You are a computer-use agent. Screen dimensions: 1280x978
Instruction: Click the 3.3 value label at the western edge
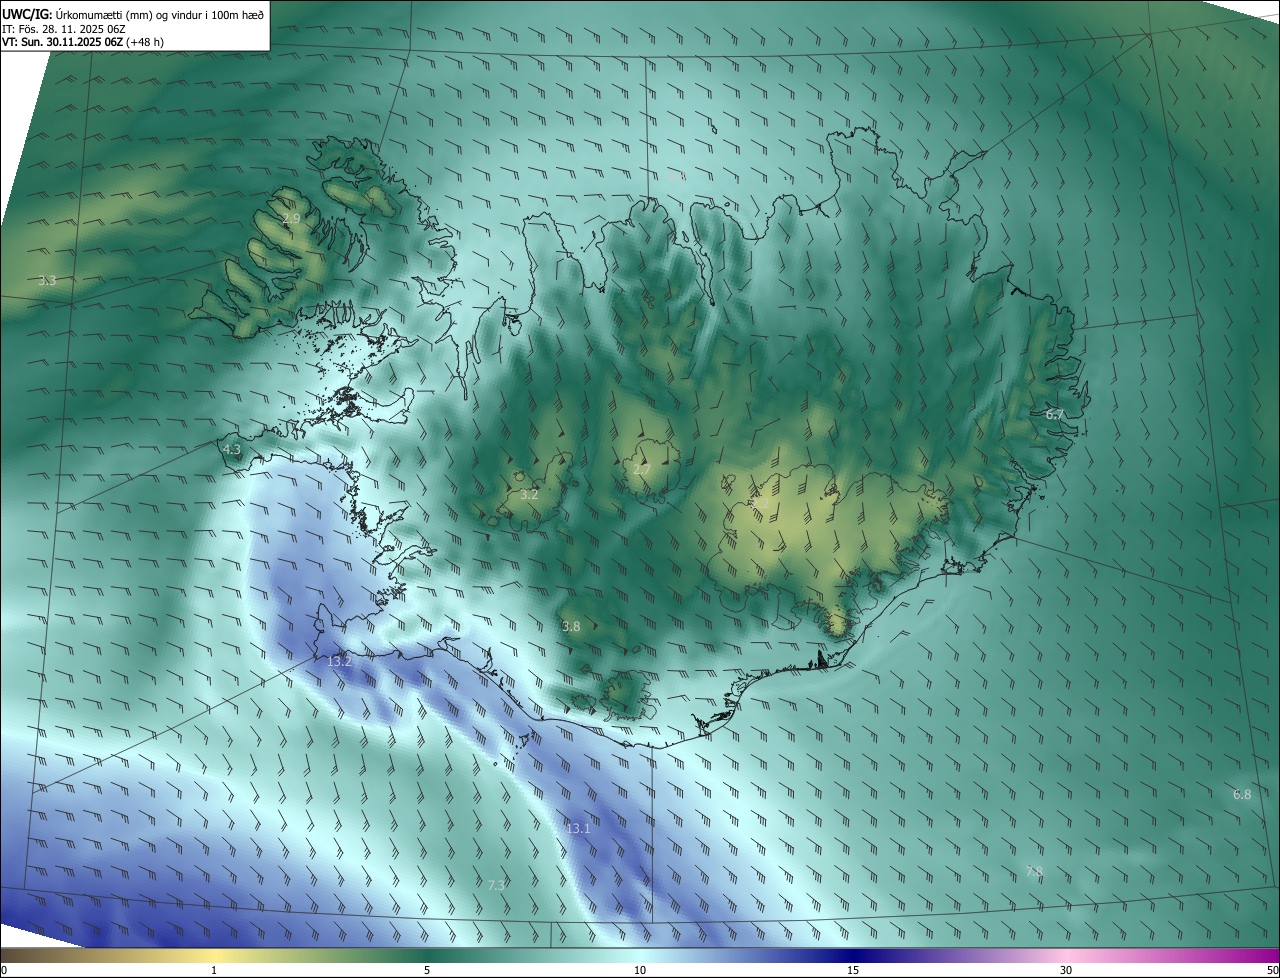[47, 281]
